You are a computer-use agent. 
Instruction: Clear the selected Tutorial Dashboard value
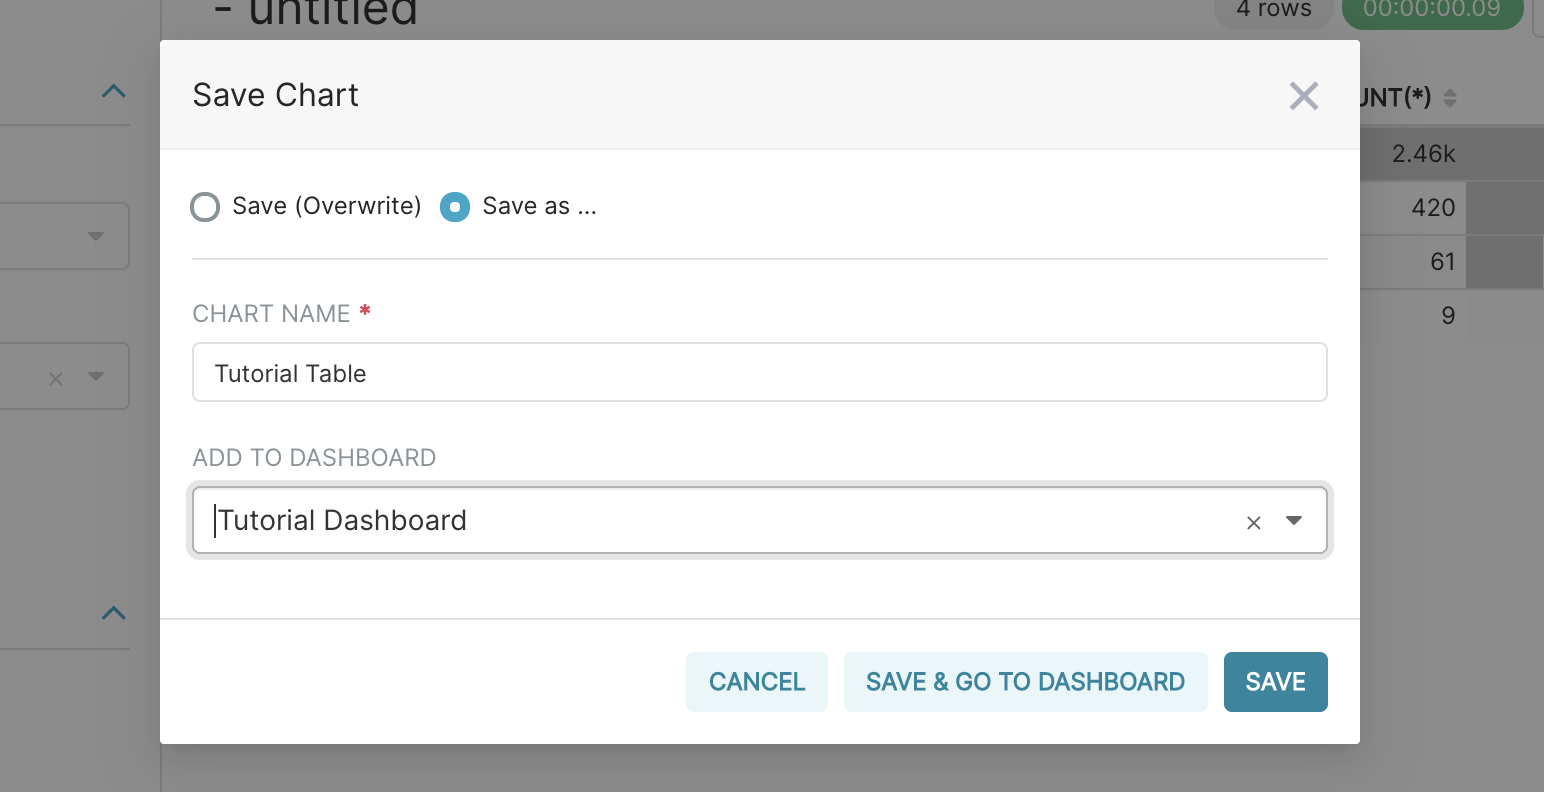[1253, 522]
